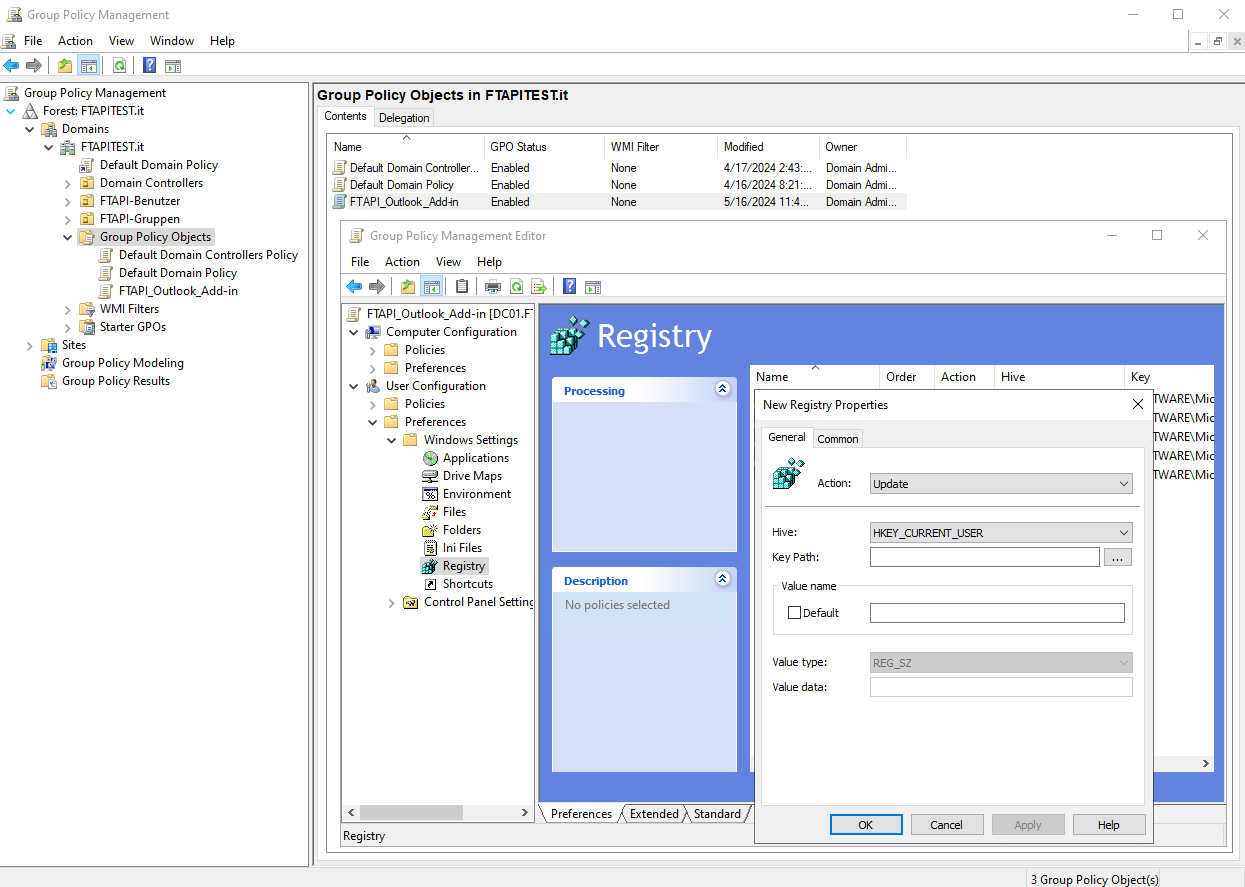The height and width of the screenshot is (887, 1245).
Task: Click Up One Level folder icon in main toolbar
Action: coord(65,66)
